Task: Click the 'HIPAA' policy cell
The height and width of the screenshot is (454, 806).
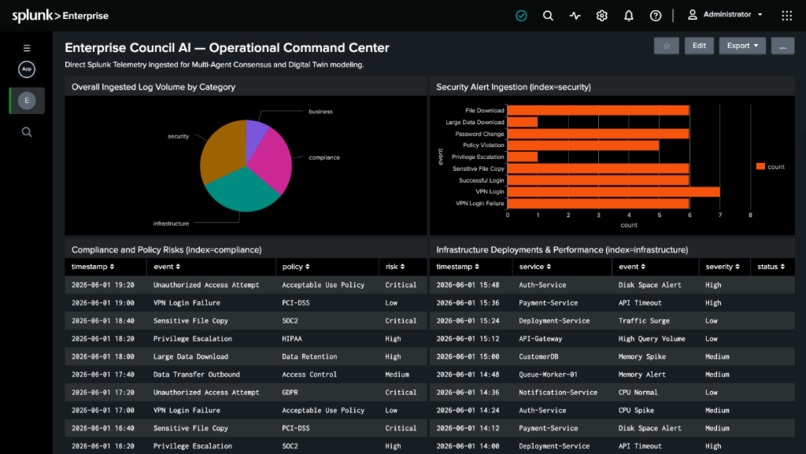Action: click(x=291, y=339)
